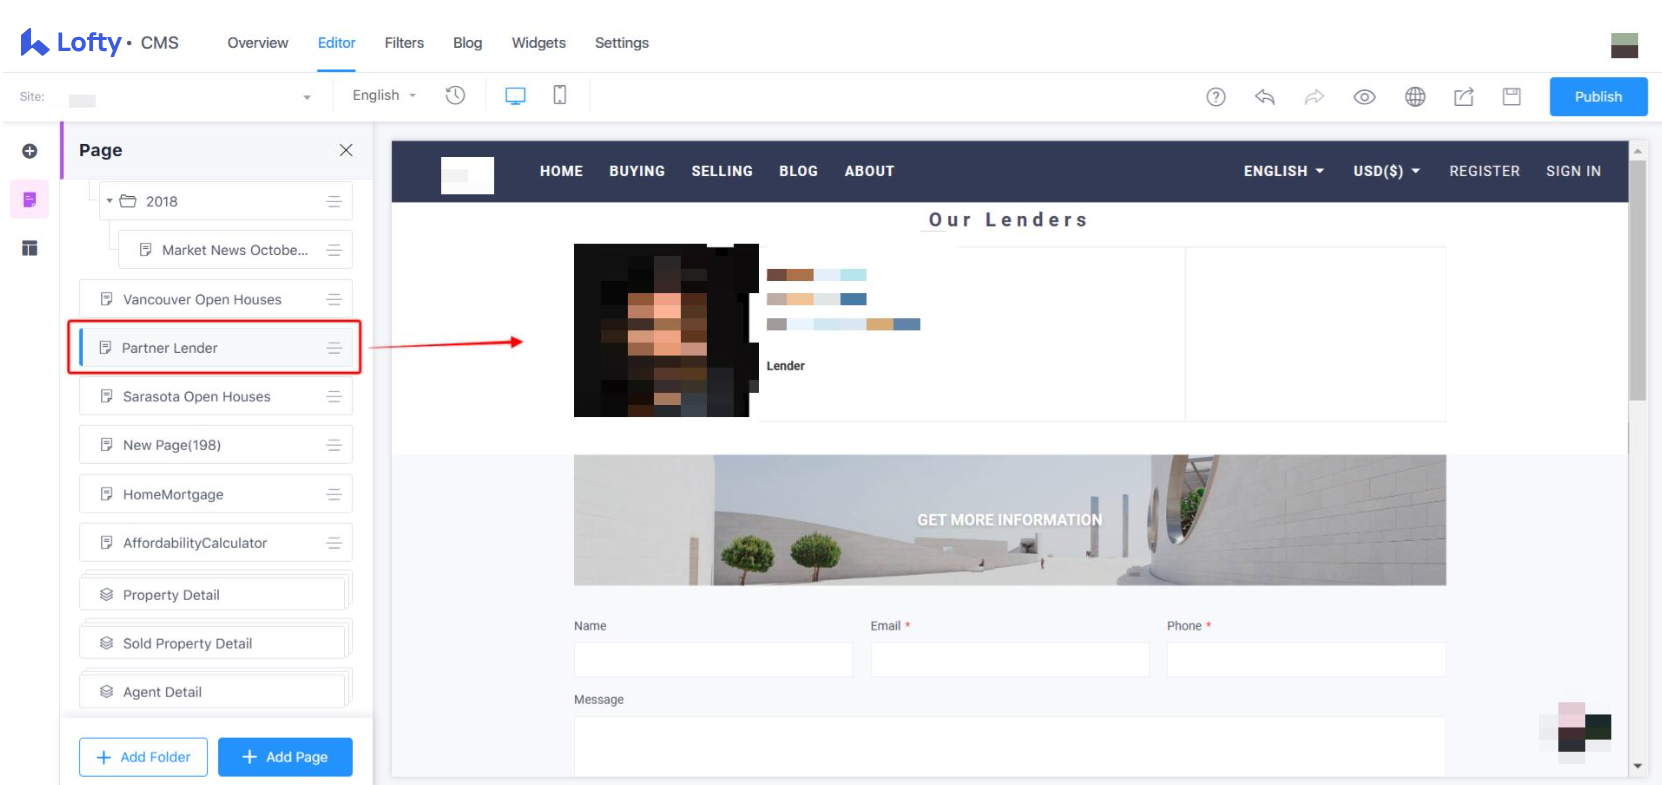The image size is (1662, 785).
Task: Add a new page
Action: tap(286, 757)
